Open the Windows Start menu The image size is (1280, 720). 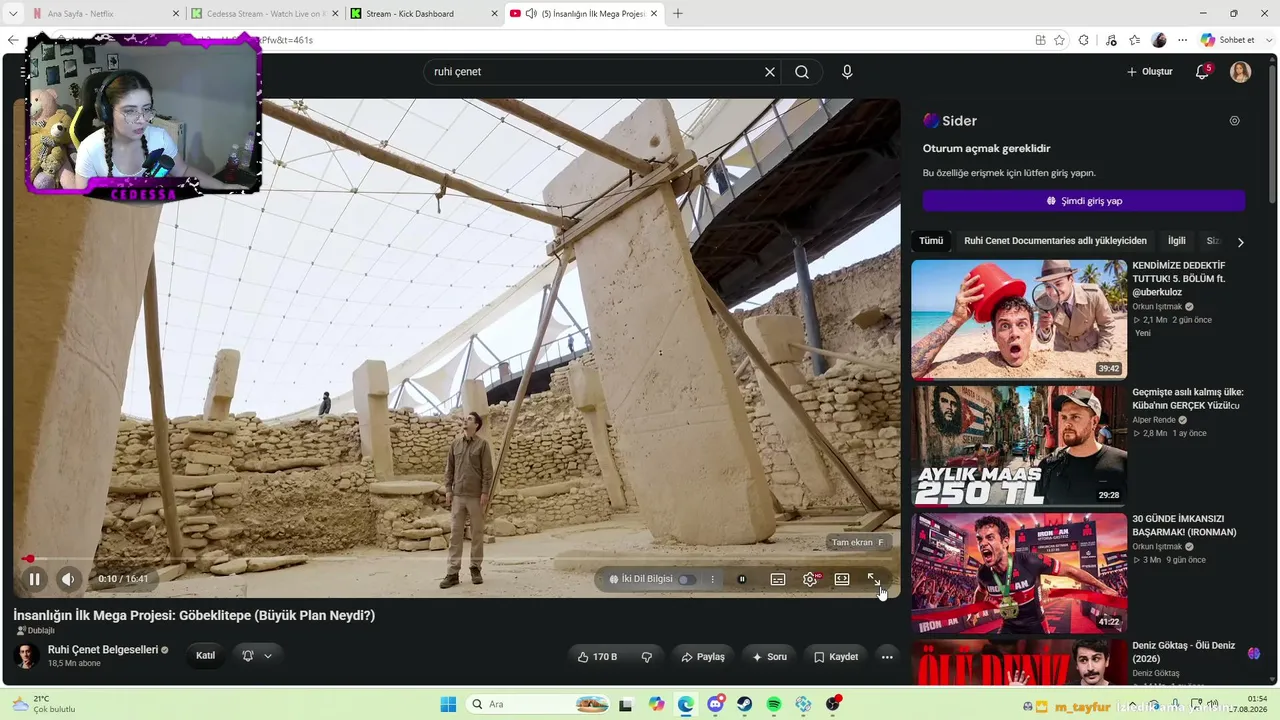pos(449,704)
